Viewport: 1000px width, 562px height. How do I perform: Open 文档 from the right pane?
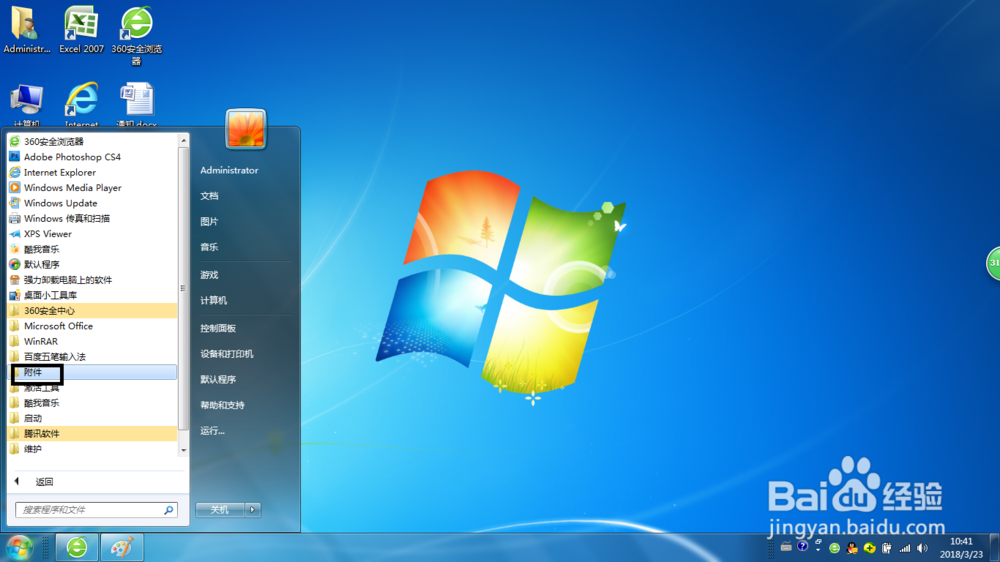tap(209, 196)
